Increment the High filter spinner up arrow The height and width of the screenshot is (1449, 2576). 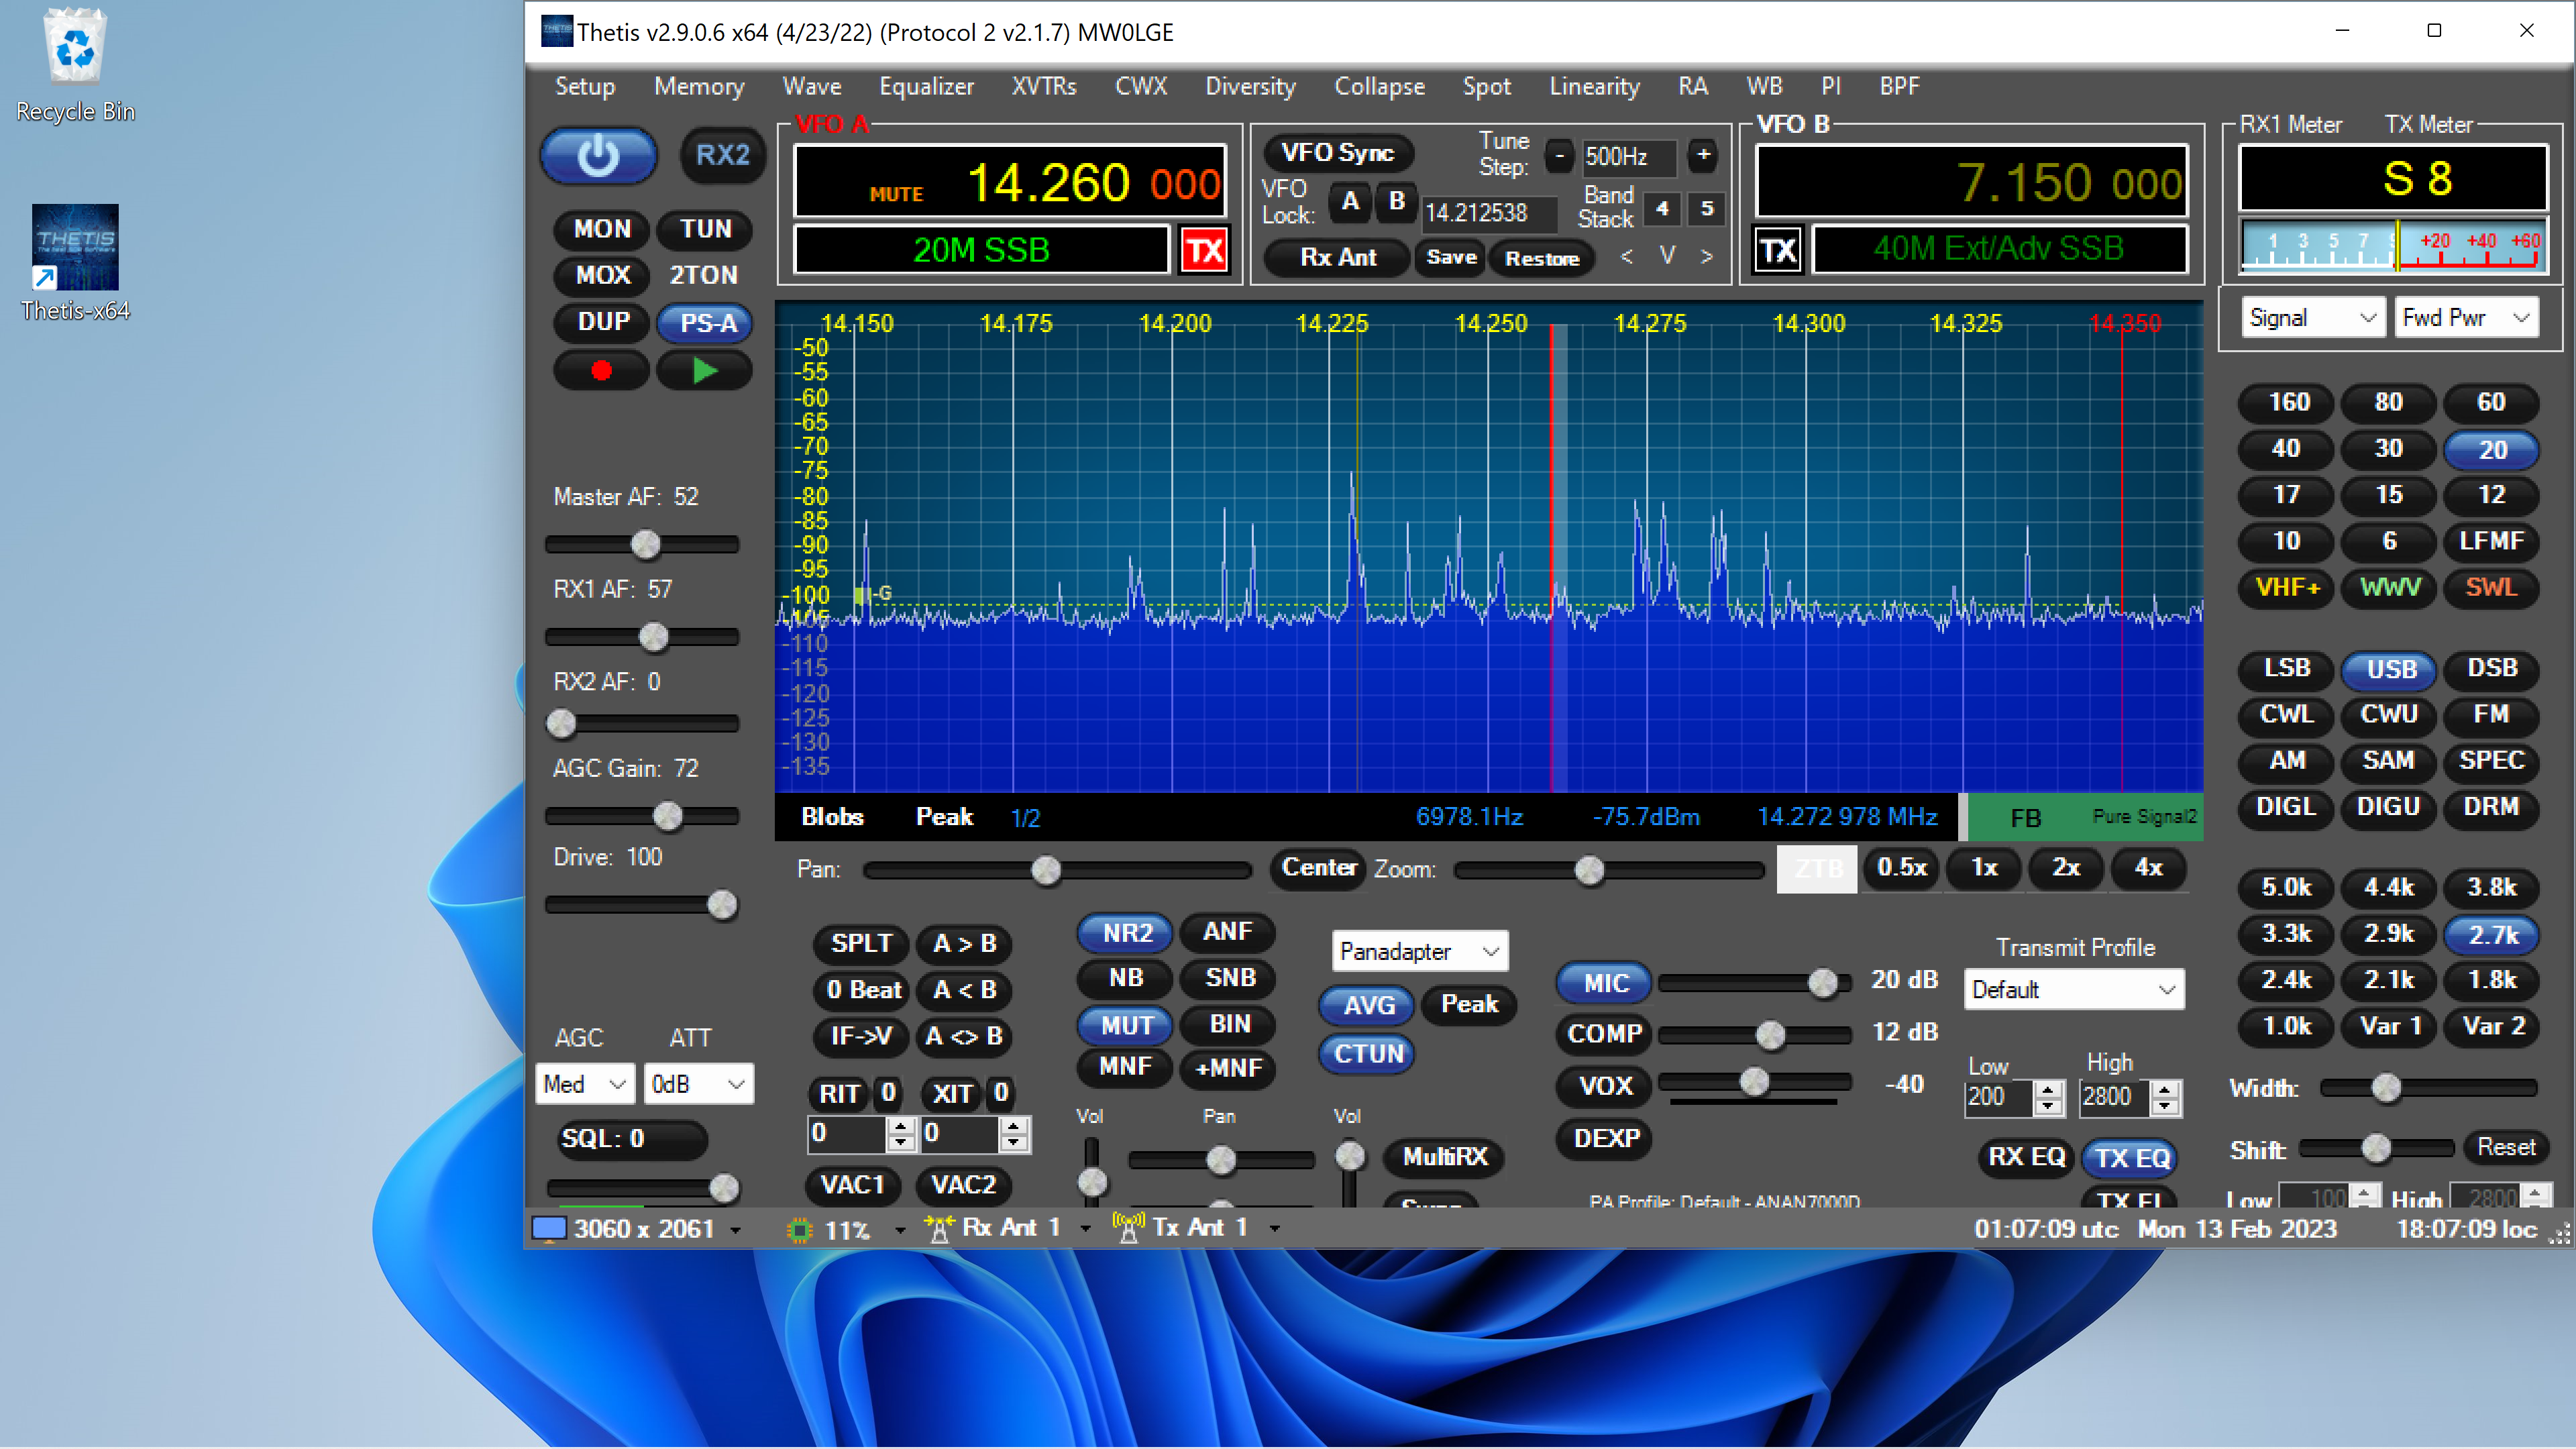point(2165,1089)
